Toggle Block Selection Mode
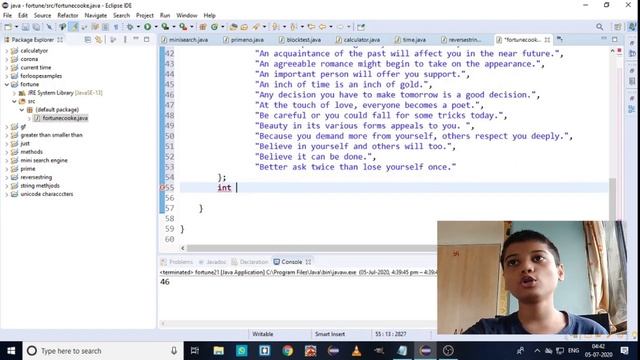This screenshot has width=640, height=360. tap(105, 27)
